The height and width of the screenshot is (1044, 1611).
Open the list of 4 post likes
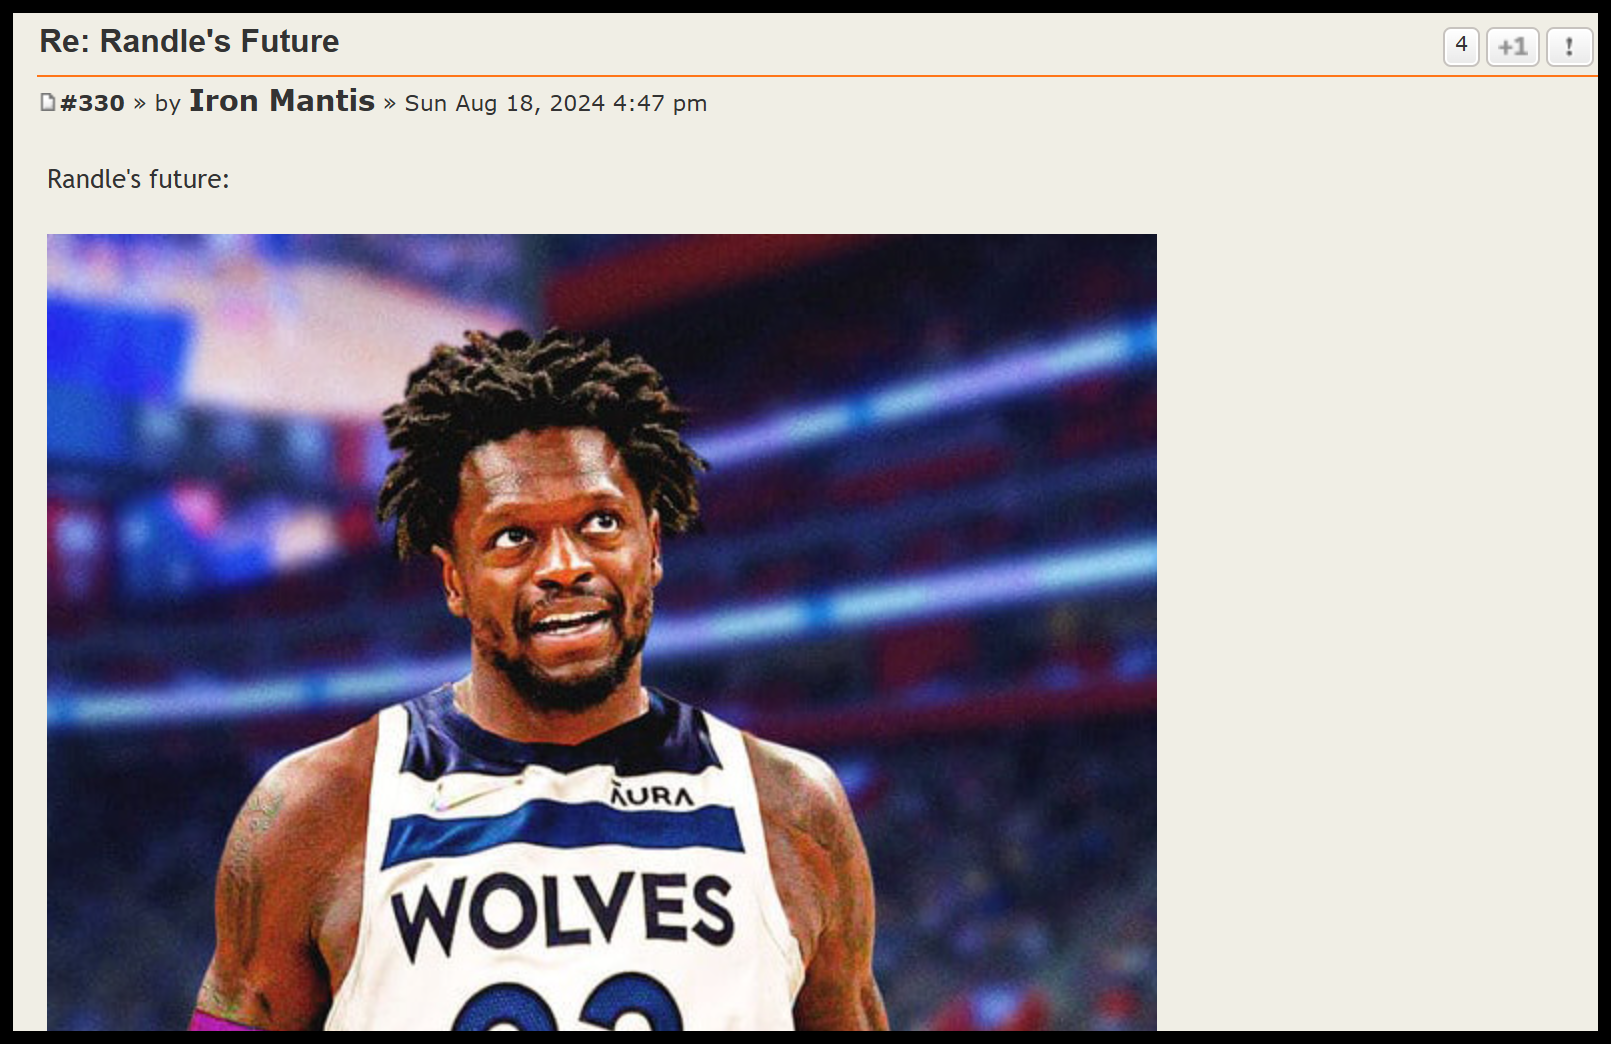tap(1461, 46)
